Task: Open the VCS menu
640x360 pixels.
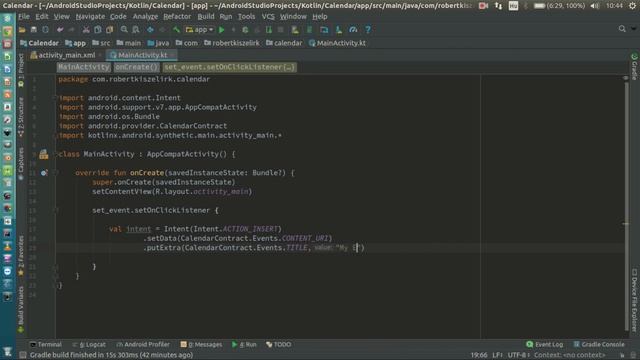Action: [x=268, y=17]
